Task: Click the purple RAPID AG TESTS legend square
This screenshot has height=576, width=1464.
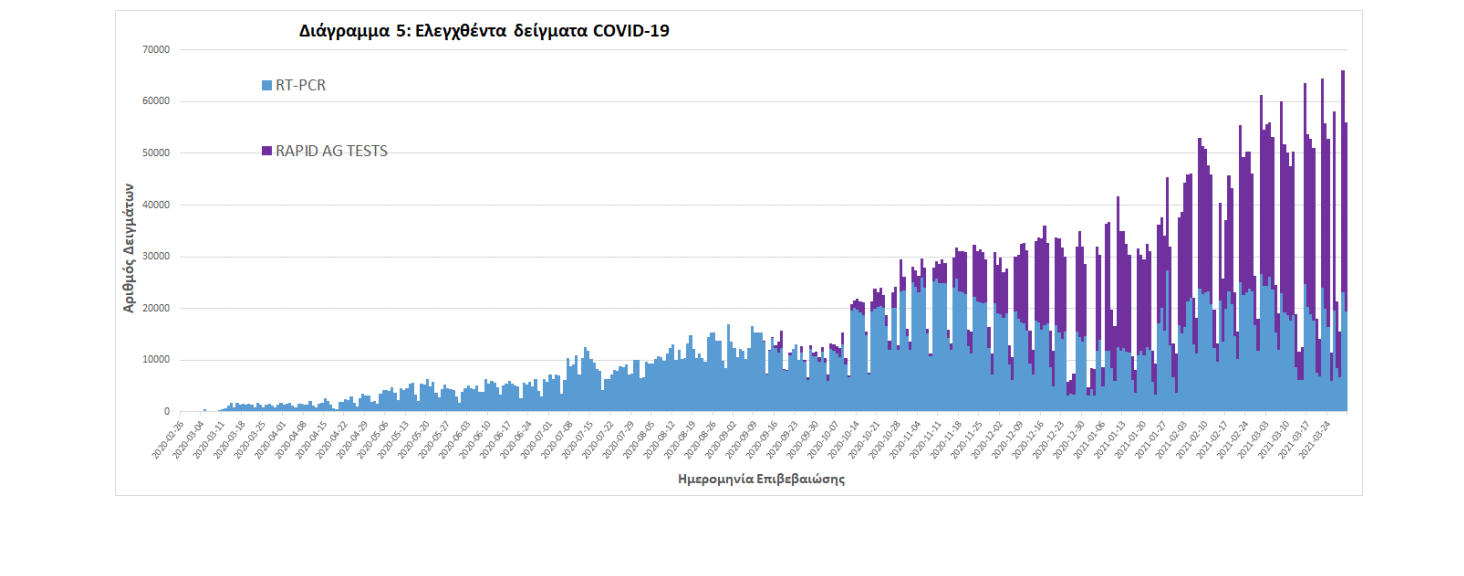Action: coord(266,151)
